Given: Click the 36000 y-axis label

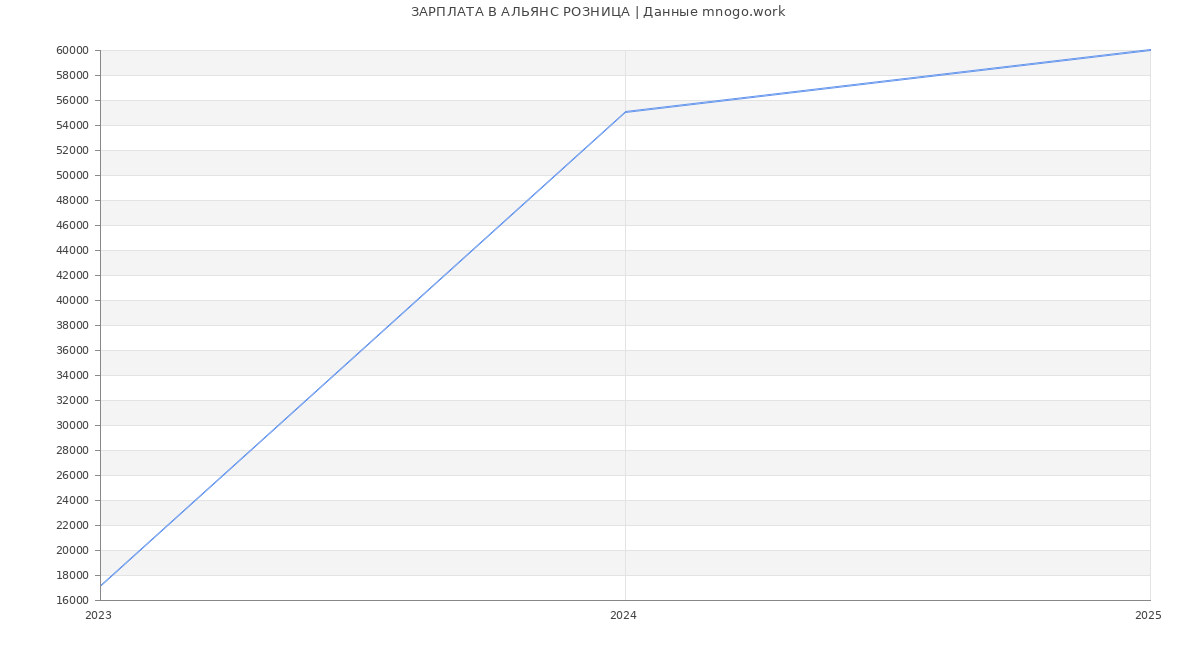Looking at the screenshot, I should [73, 350].
